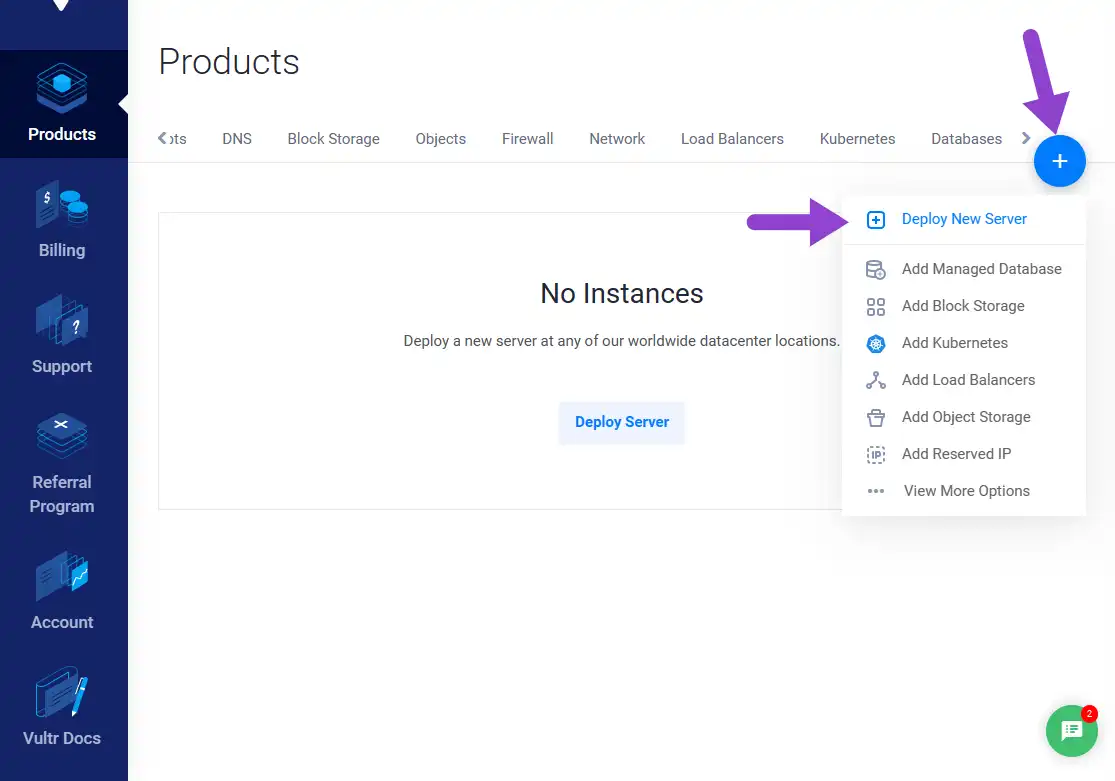This screenshot has height=781, width=1115.
Task: Switch to the Objects tab
Action: [x=441, y=139]
